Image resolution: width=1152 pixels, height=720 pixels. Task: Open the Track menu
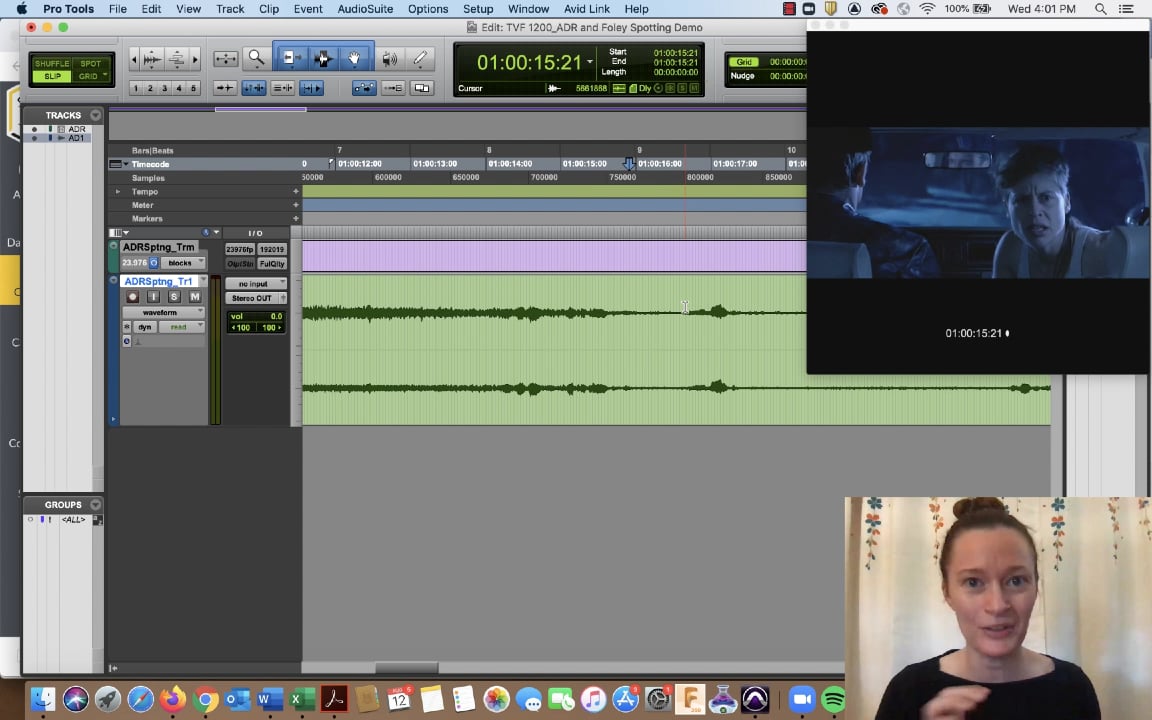(230, 9)
